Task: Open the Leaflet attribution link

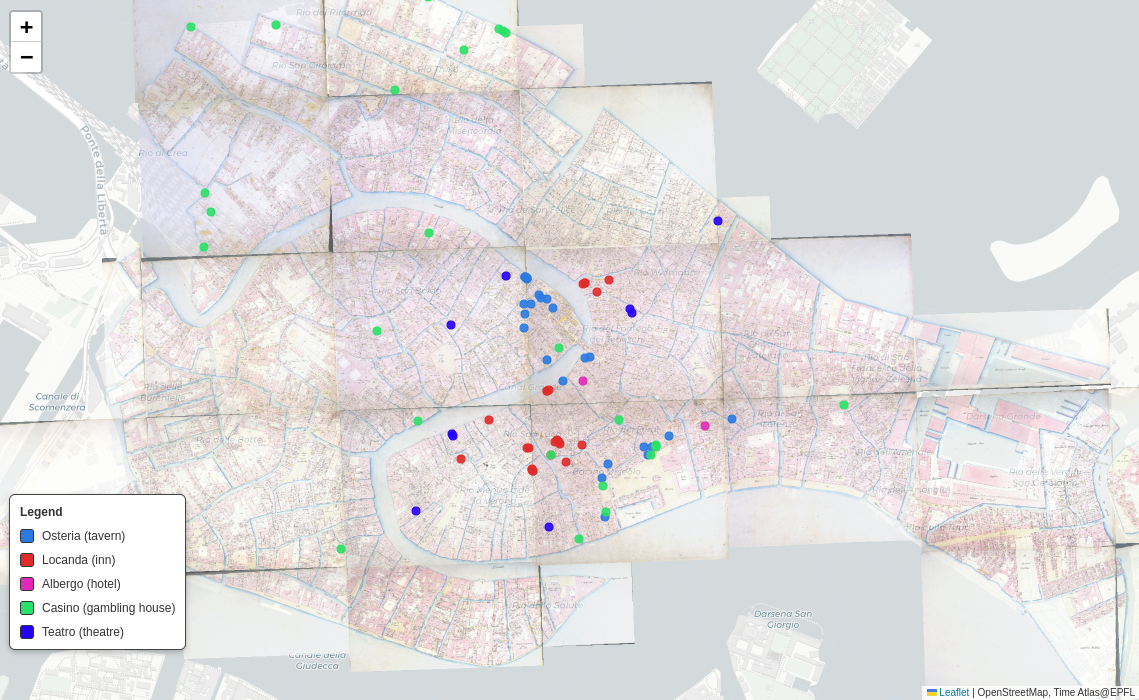Action: pyautogui.click(x=954, y=692)
